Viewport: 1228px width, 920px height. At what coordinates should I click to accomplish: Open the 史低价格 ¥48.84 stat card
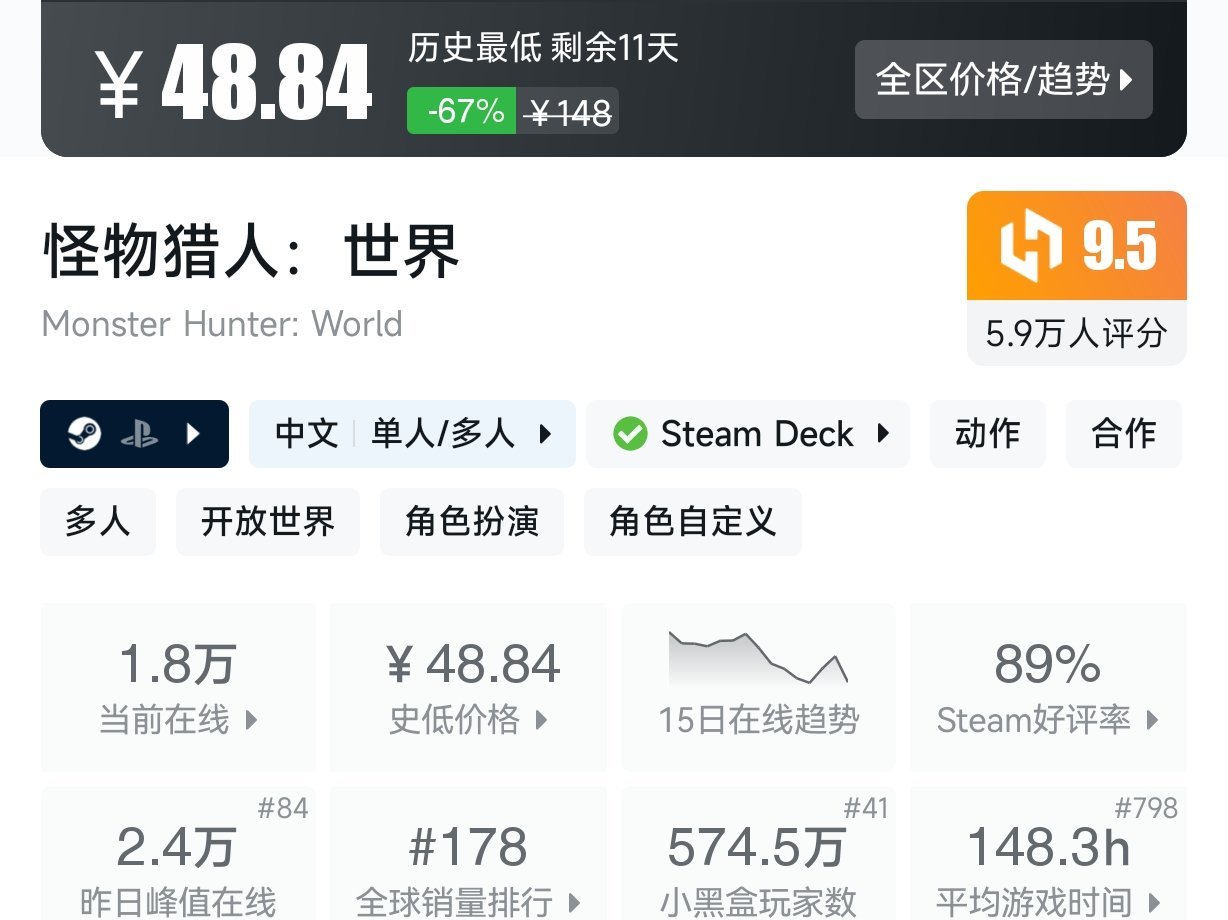tap(468, 687)
